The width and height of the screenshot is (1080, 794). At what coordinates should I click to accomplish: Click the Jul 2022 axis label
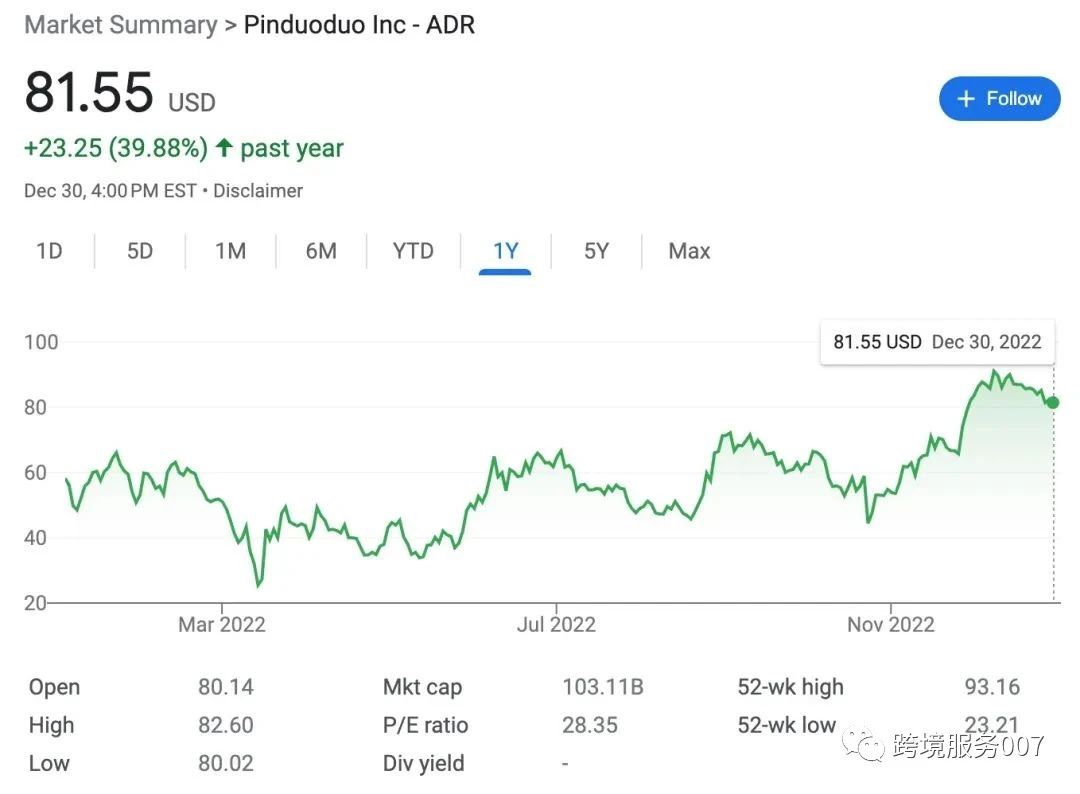click(x=556, y=625)
